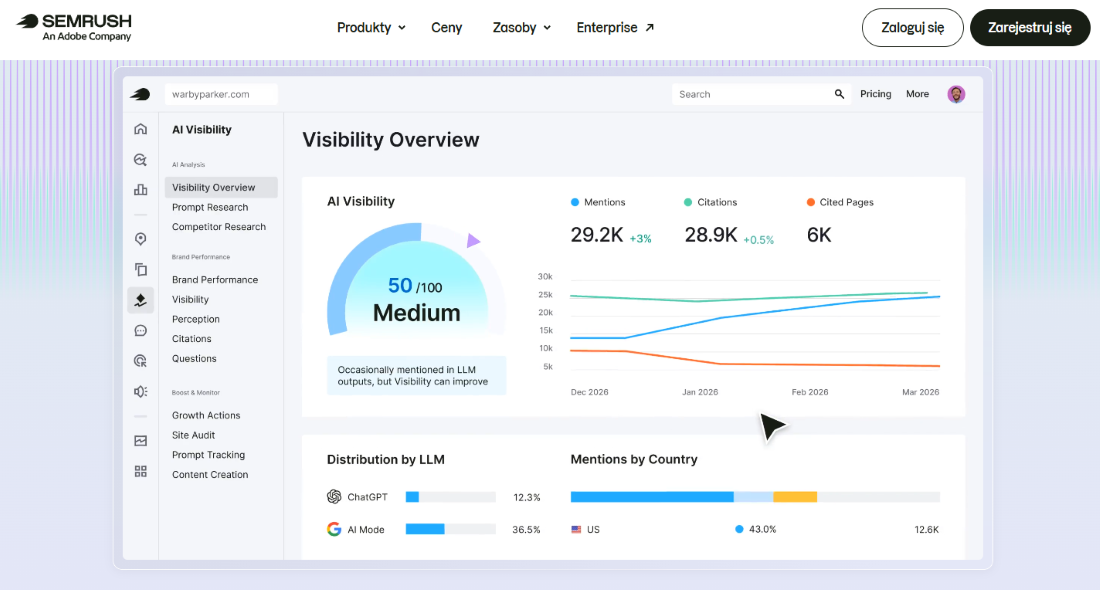Open Site Audit in the sidebar
Viewport: 1100px width, 590px height.
tap(194, 435)
